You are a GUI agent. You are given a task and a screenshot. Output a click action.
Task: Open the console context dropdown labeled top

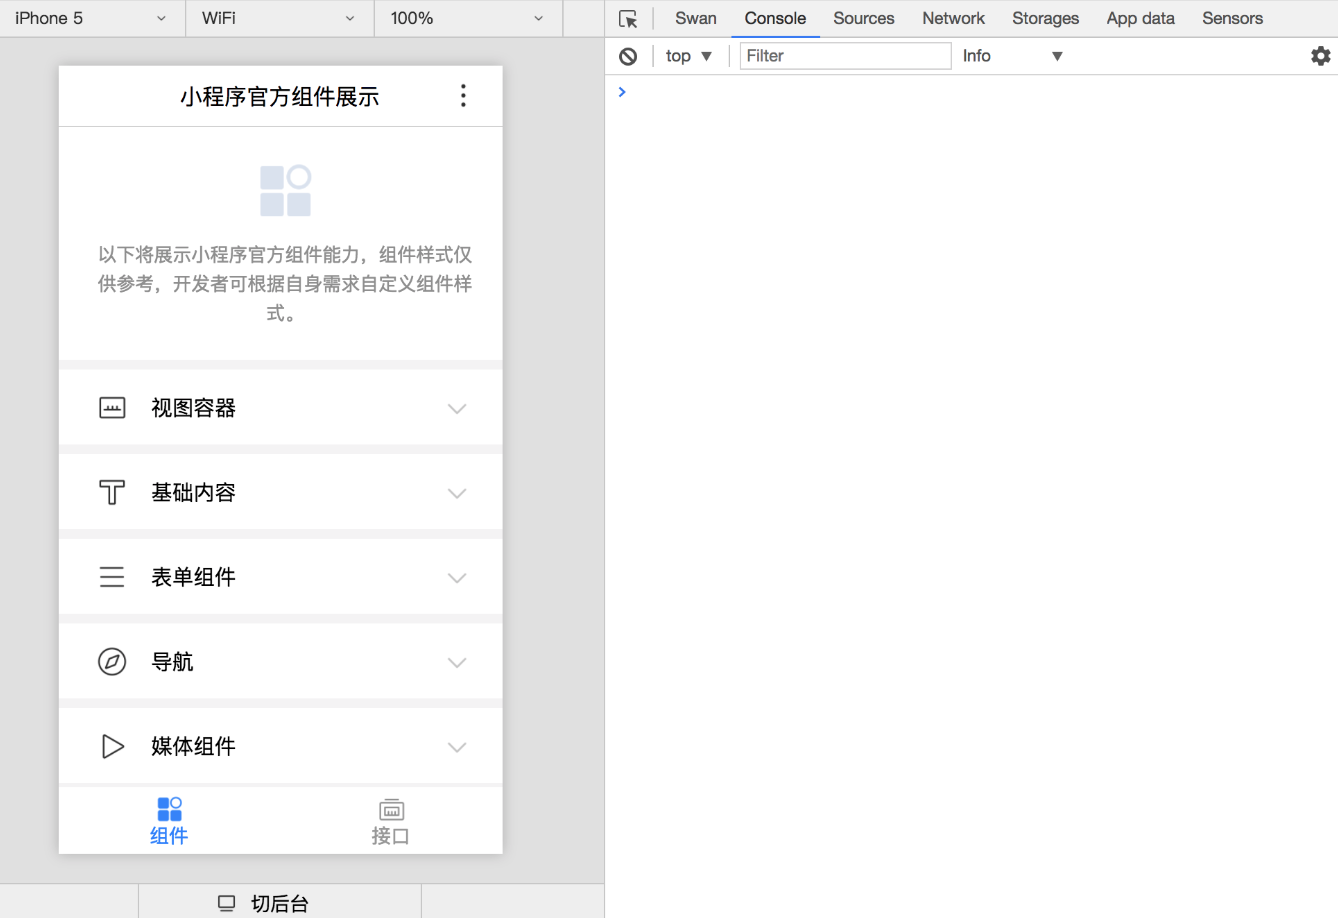tap(687, 56)
